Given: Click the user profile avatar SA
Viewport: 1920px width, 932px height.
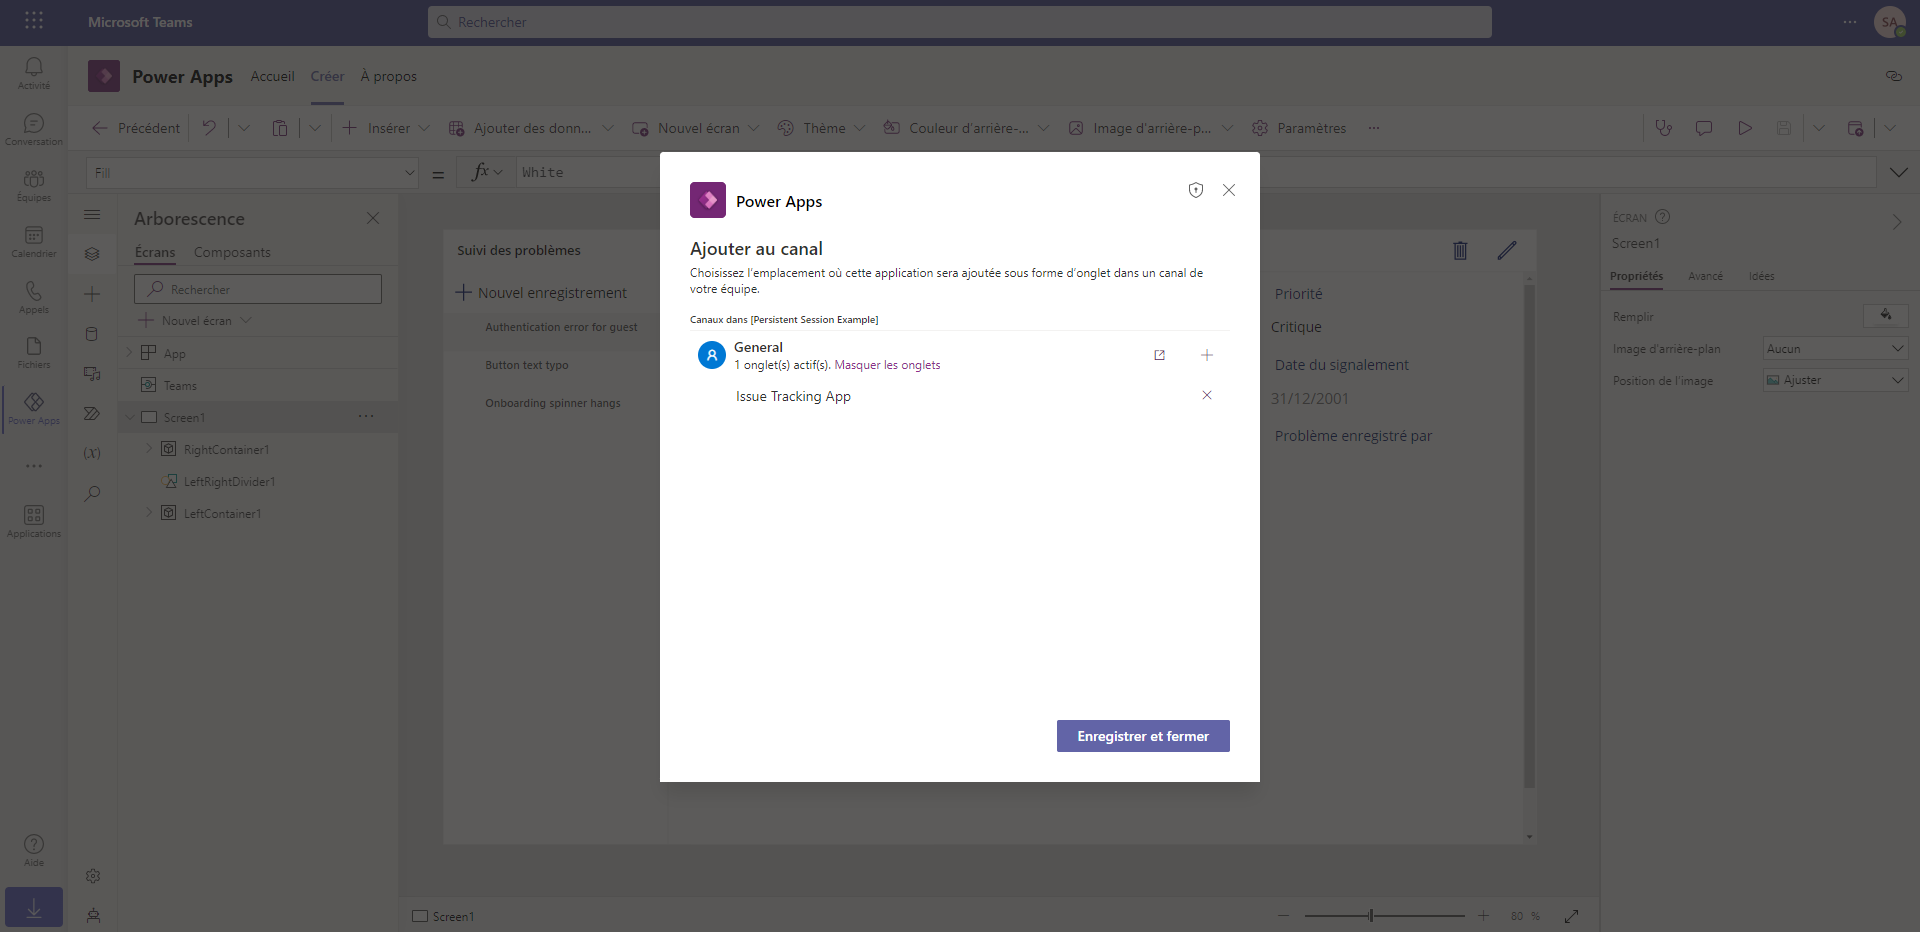Looking at the screenshot, I should (x=1889, y=22).
